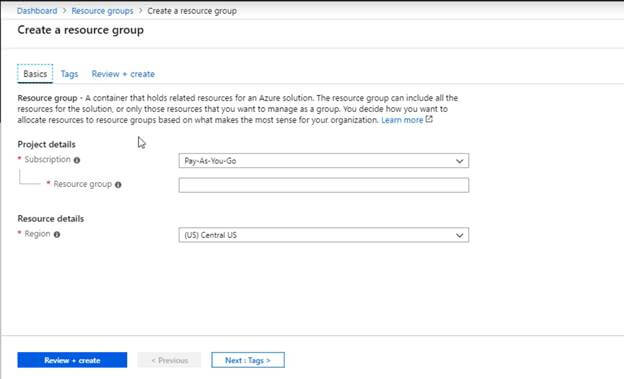Click the disabled Previous button
This screenshot has width=624, height=379.
point(170,360)
